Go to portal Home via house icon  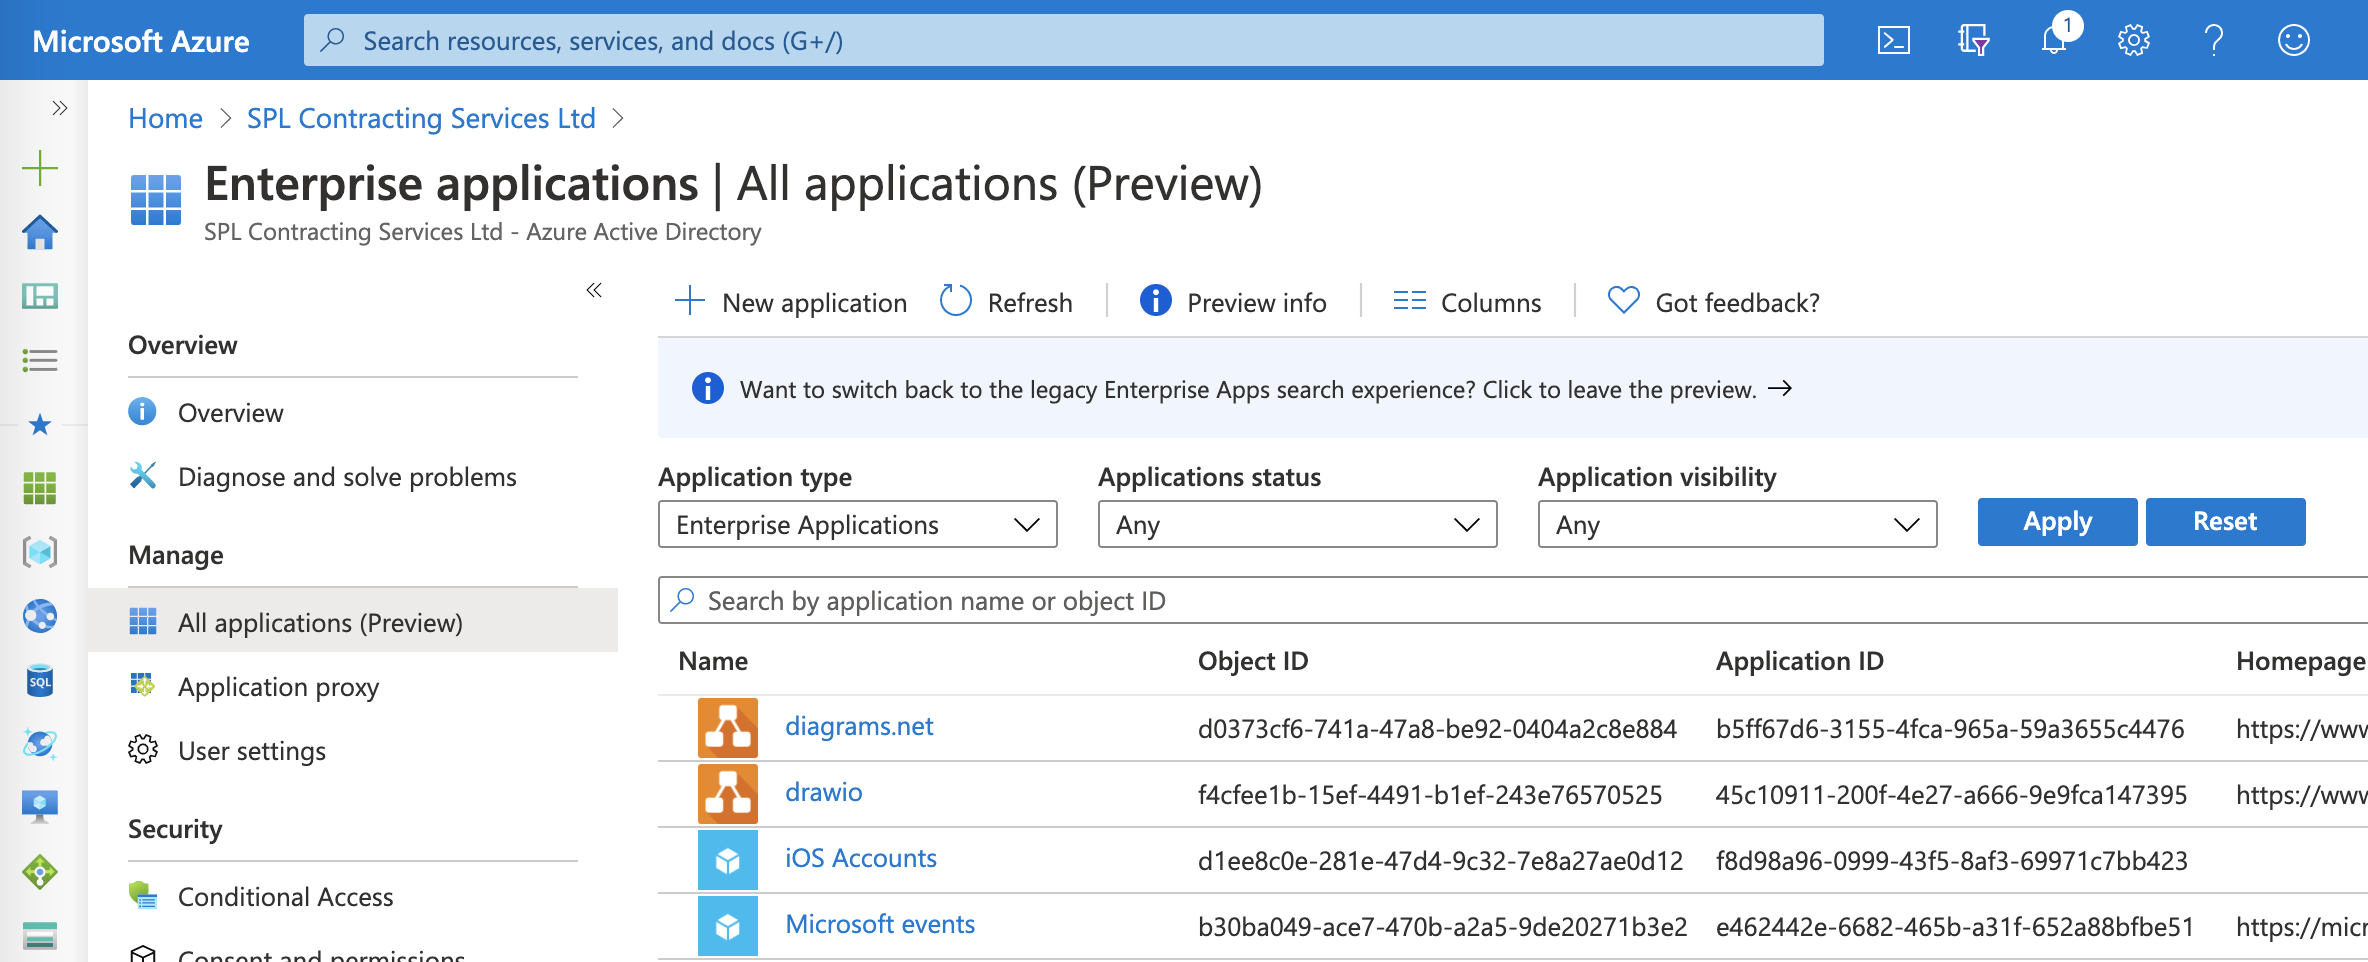click(x=40, y=232)
